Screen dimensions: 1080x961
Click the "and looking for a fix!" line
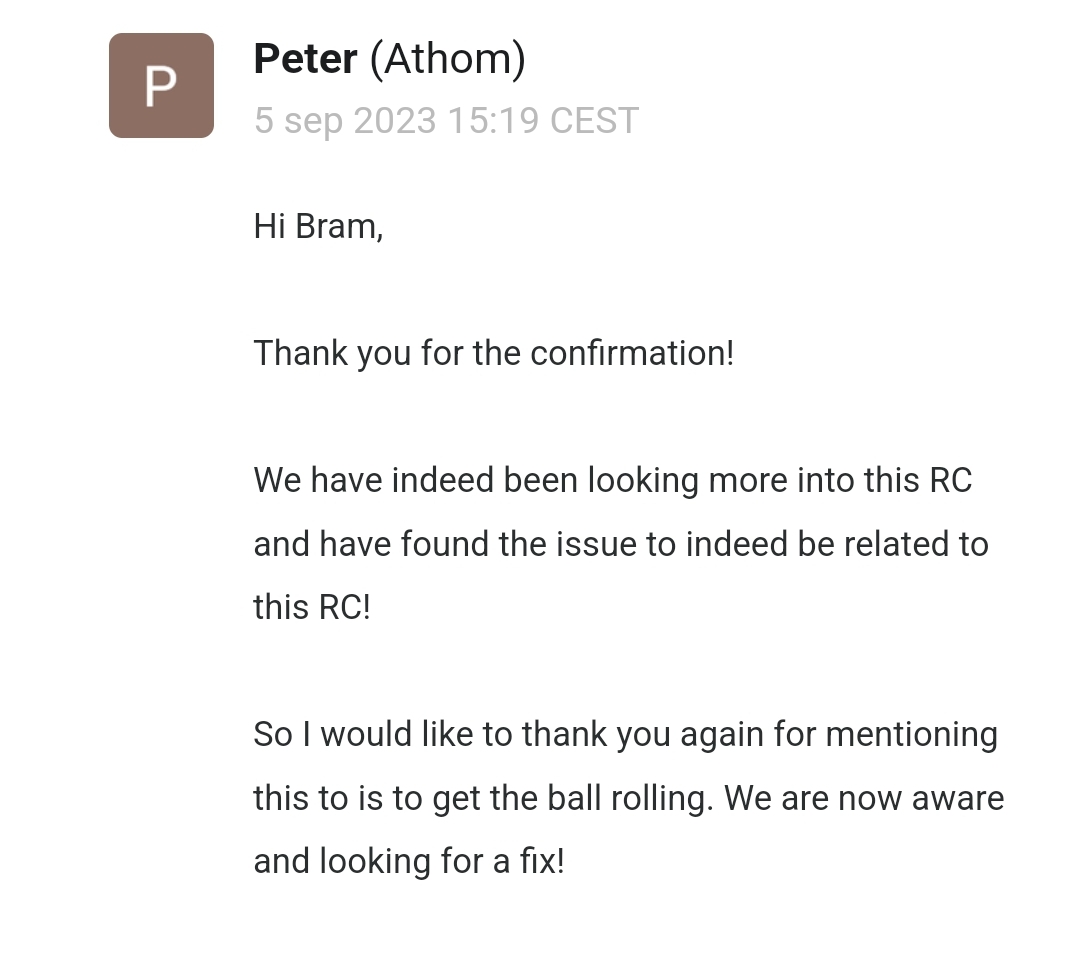pyautogui.click(x=408, y=861)
